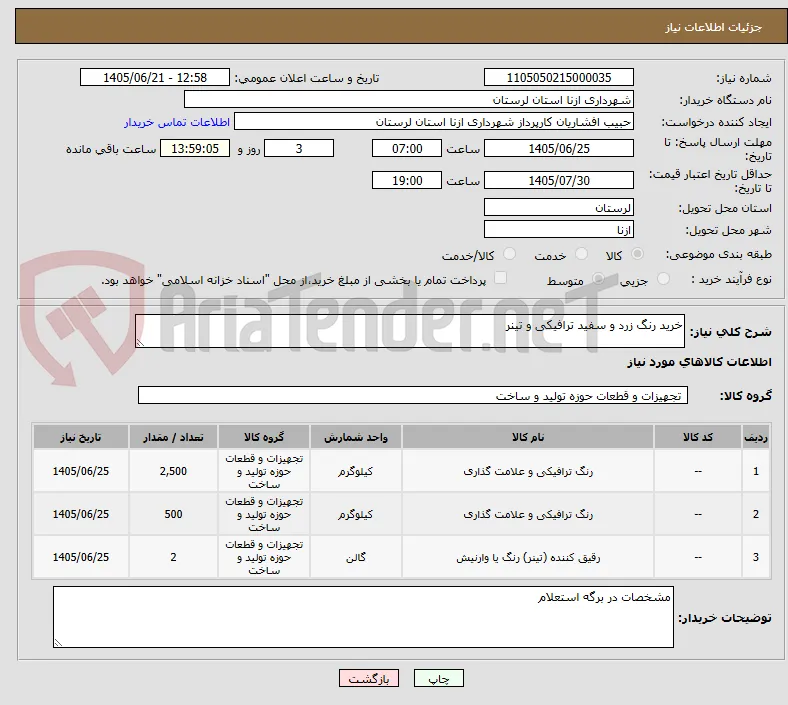
Task: Click the date 1405/06/25 in row 2
Action: coord(81,514)
